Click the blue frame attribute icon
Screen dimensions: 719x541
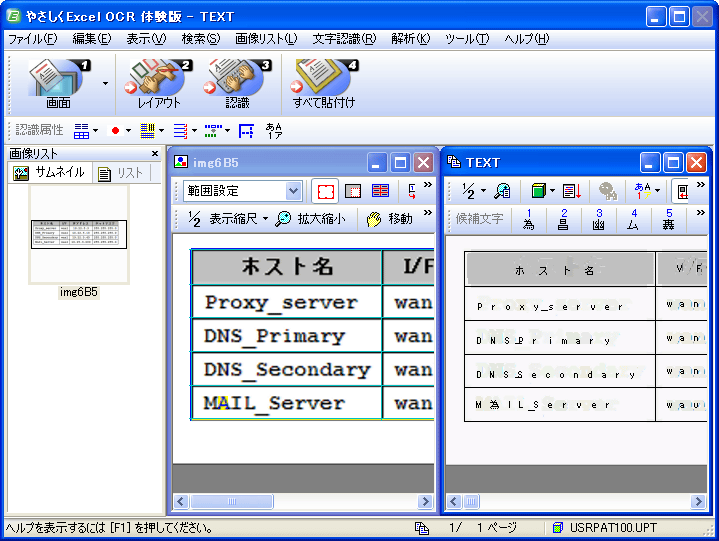click(246, 131)
